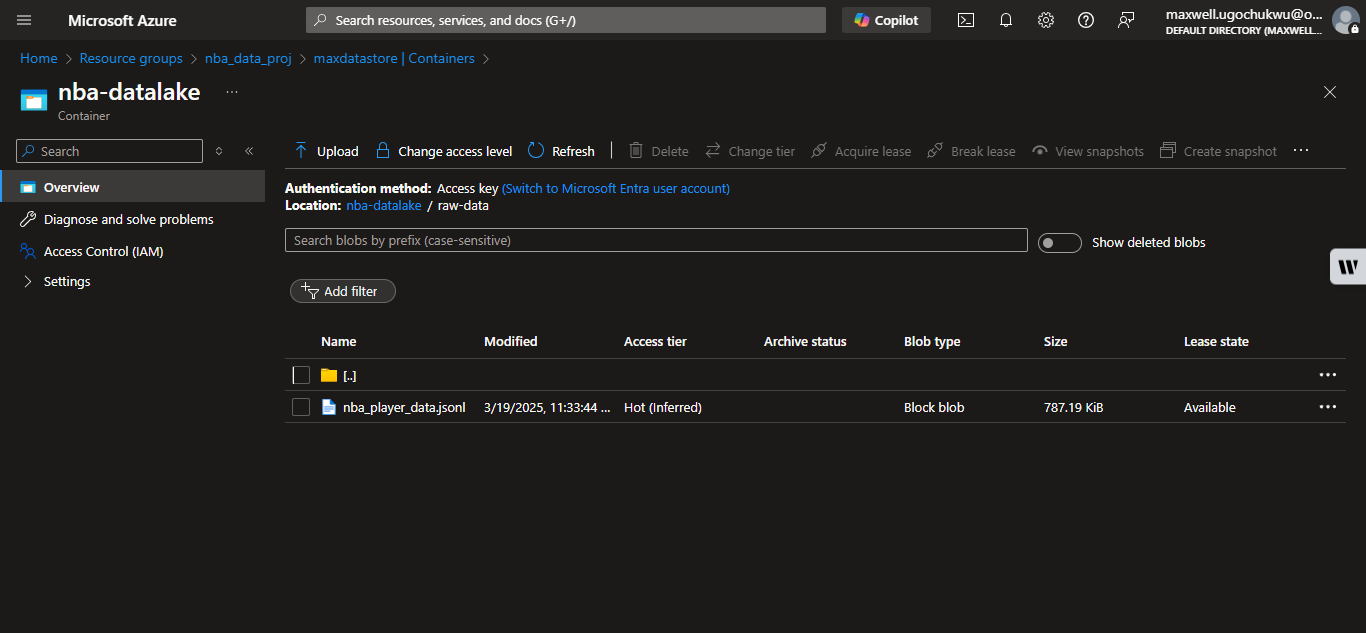Open the floating side widget icon
The image size is (1366, 633).
pyautogui.click(x=1348, y=266)
